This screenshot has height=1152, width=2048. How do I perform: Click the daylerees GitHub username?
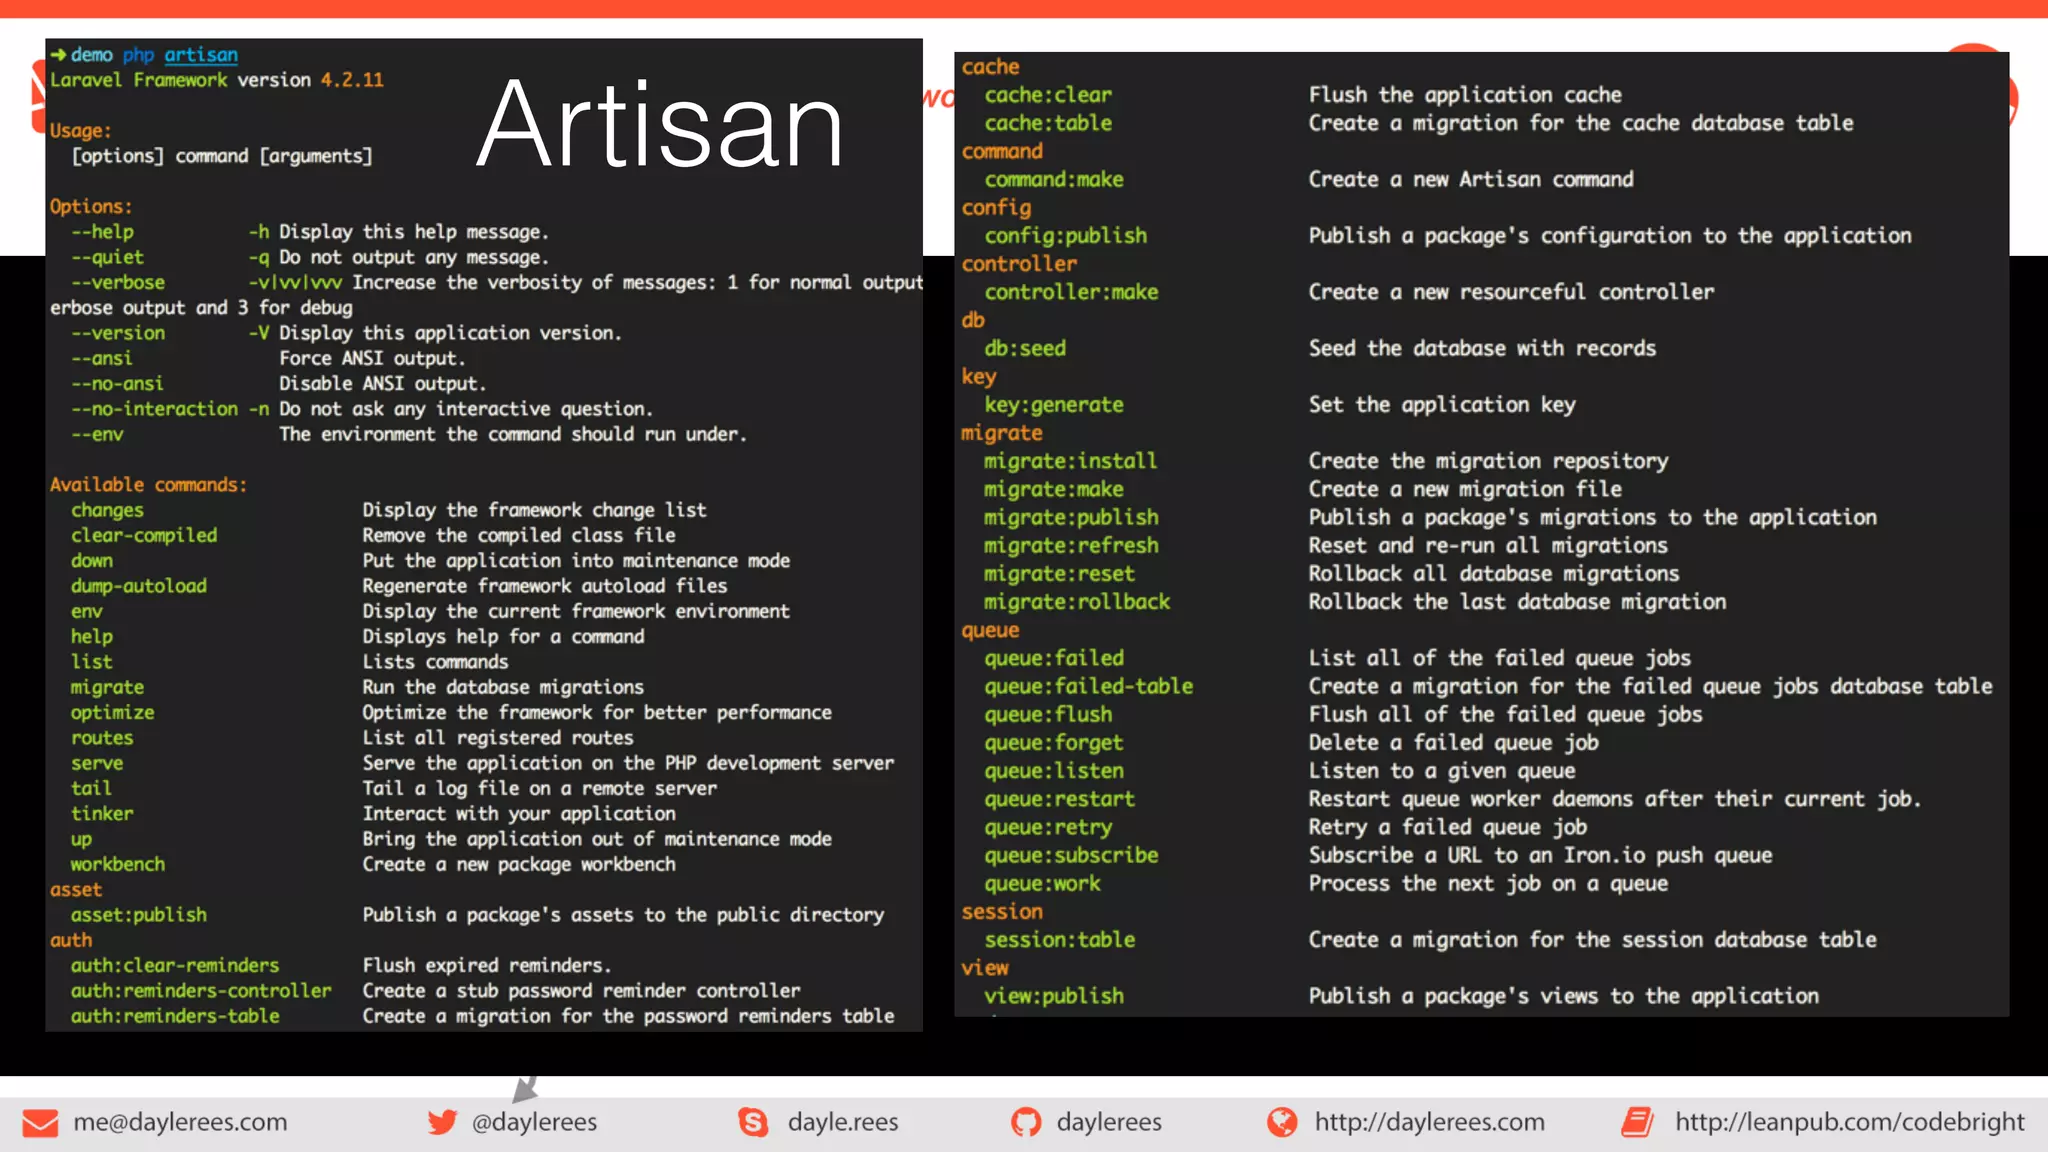coord(1109,1122)
